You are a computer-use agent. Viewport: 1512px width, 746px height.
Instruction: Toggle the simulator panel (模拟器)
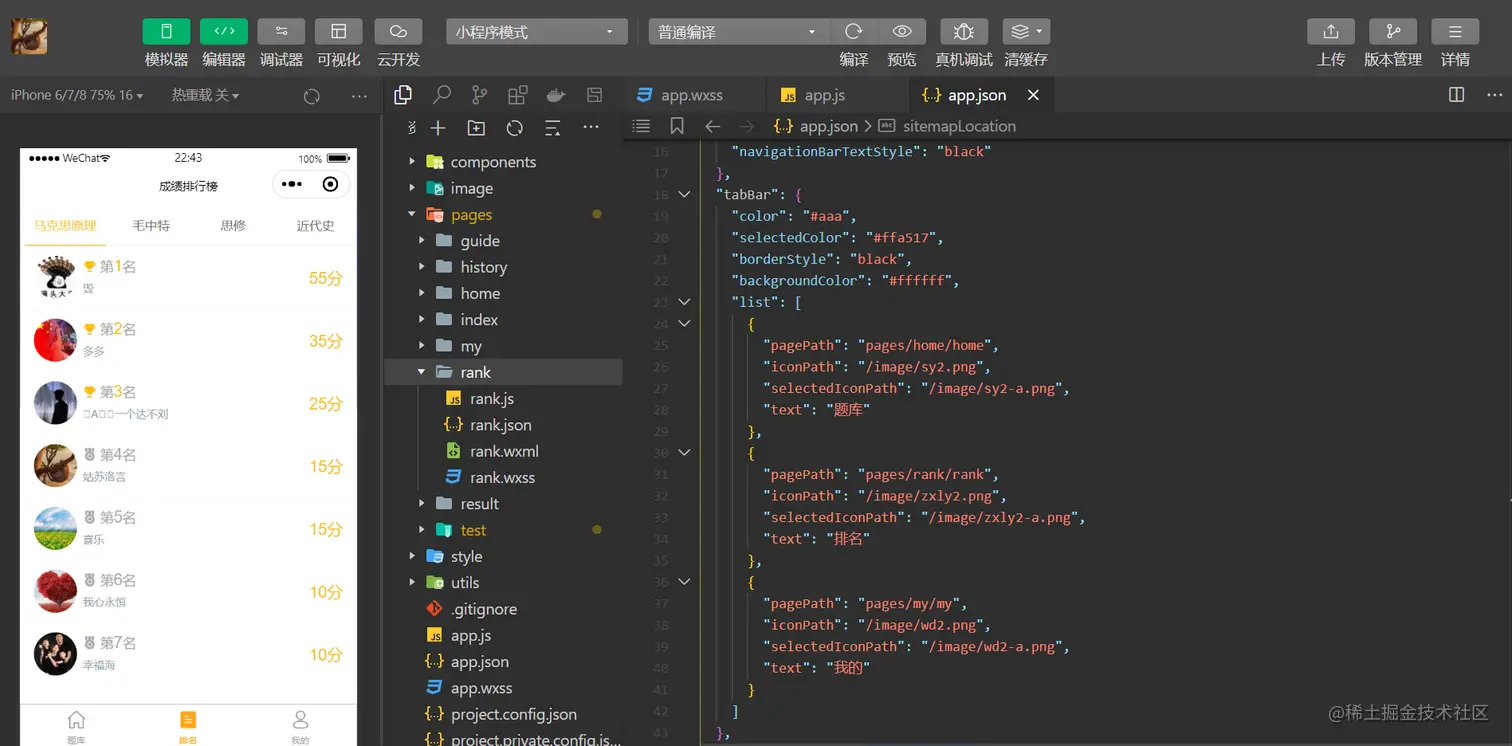click(x=166, y=31)
